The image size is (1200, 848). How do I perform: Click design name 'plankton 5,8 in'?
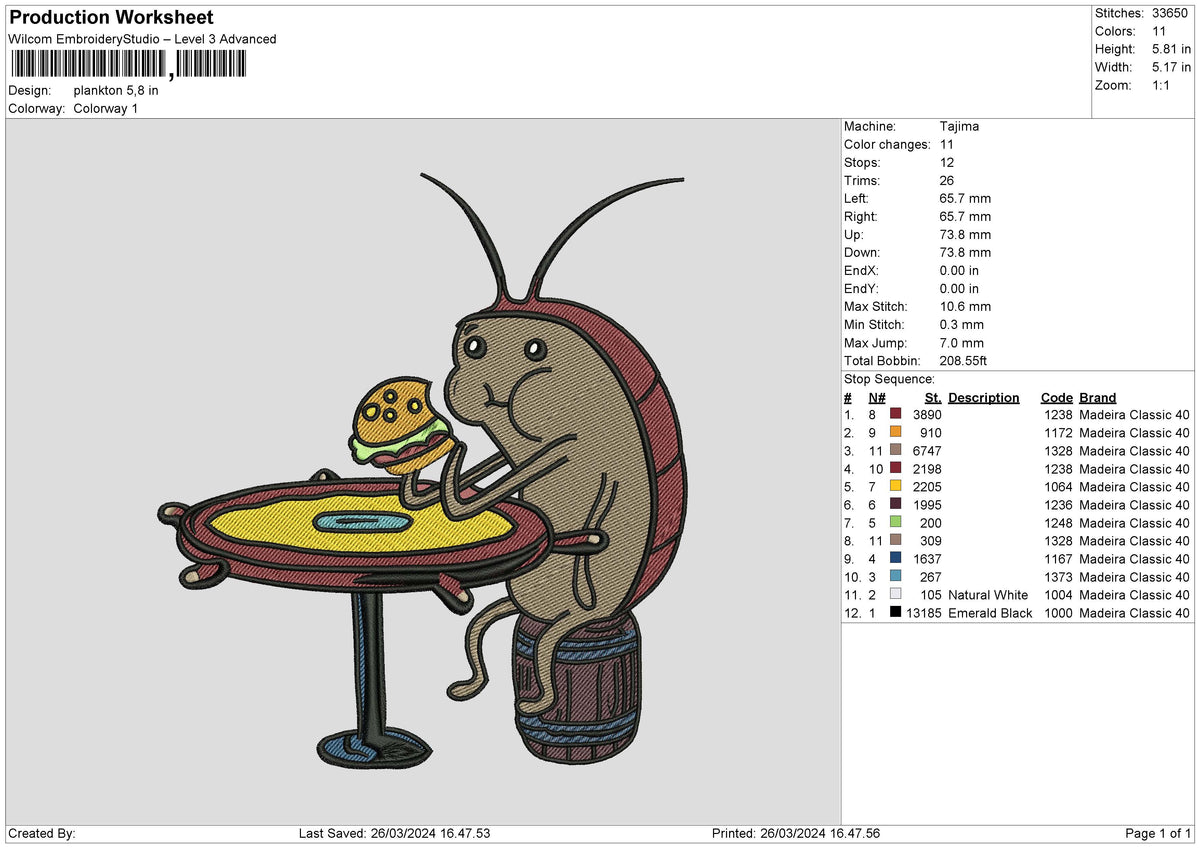pyautogui.click(x=116, y=90)
